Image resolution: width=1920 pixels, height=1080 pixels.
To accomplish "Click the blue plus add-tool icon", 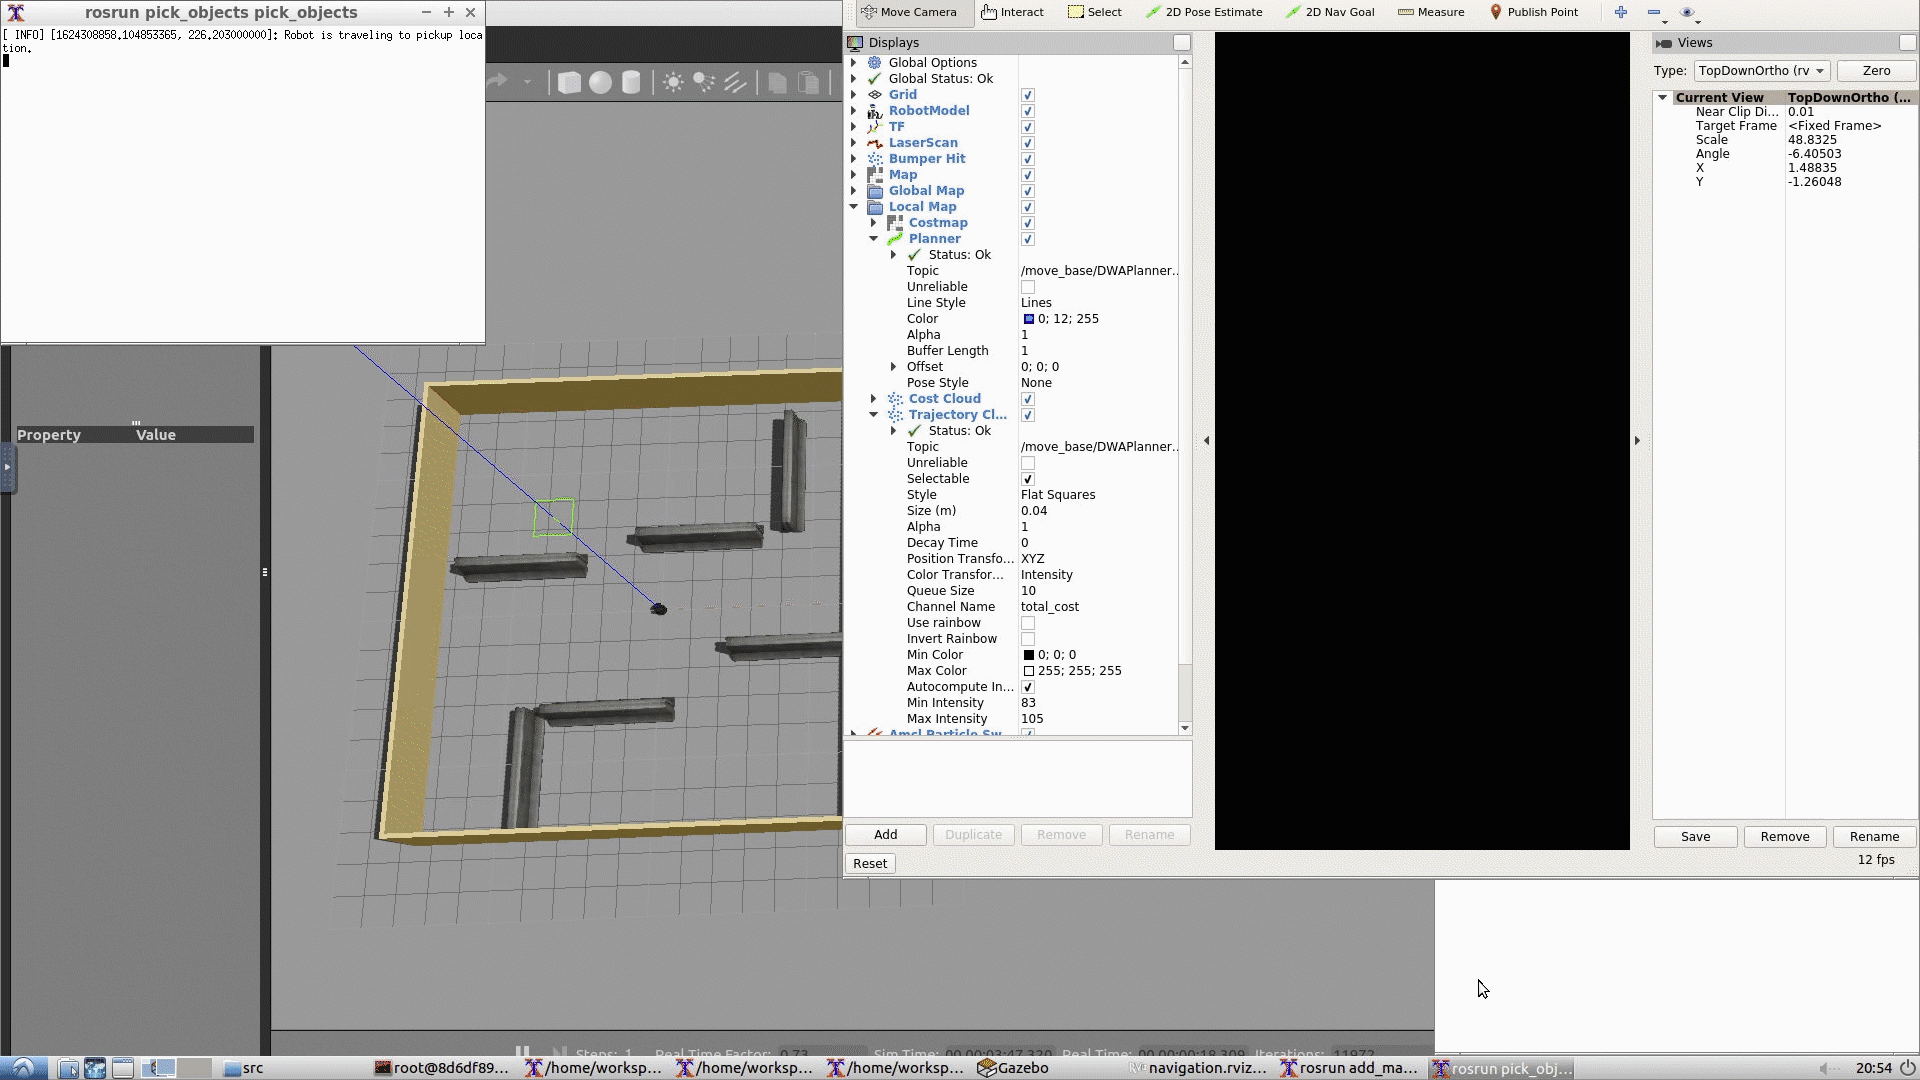I will pyautogui.click(x=1621, y=12).
